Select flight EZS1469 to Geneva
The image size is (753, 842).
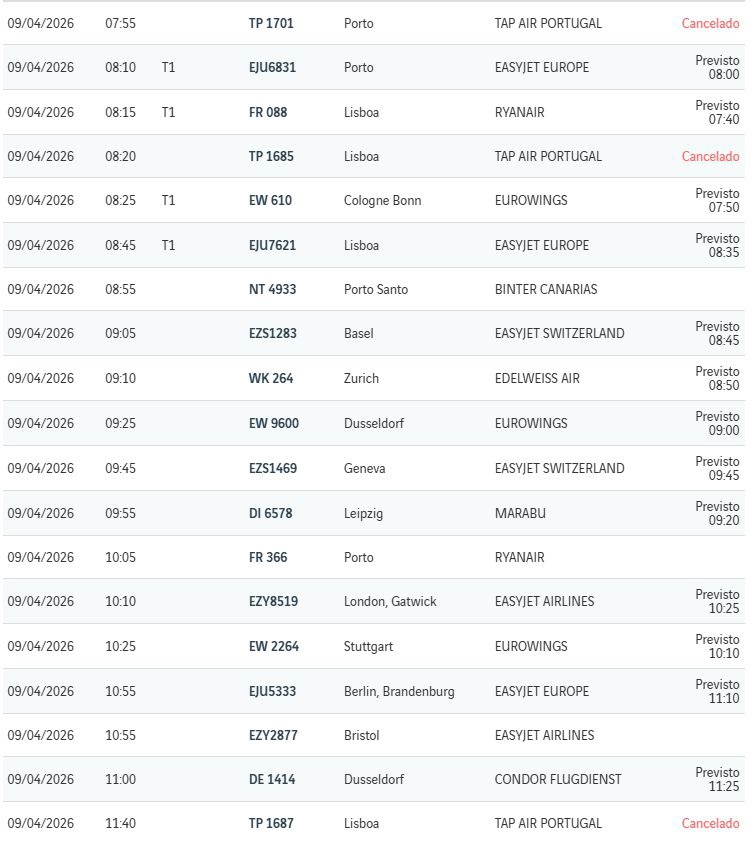click(273, 469)
